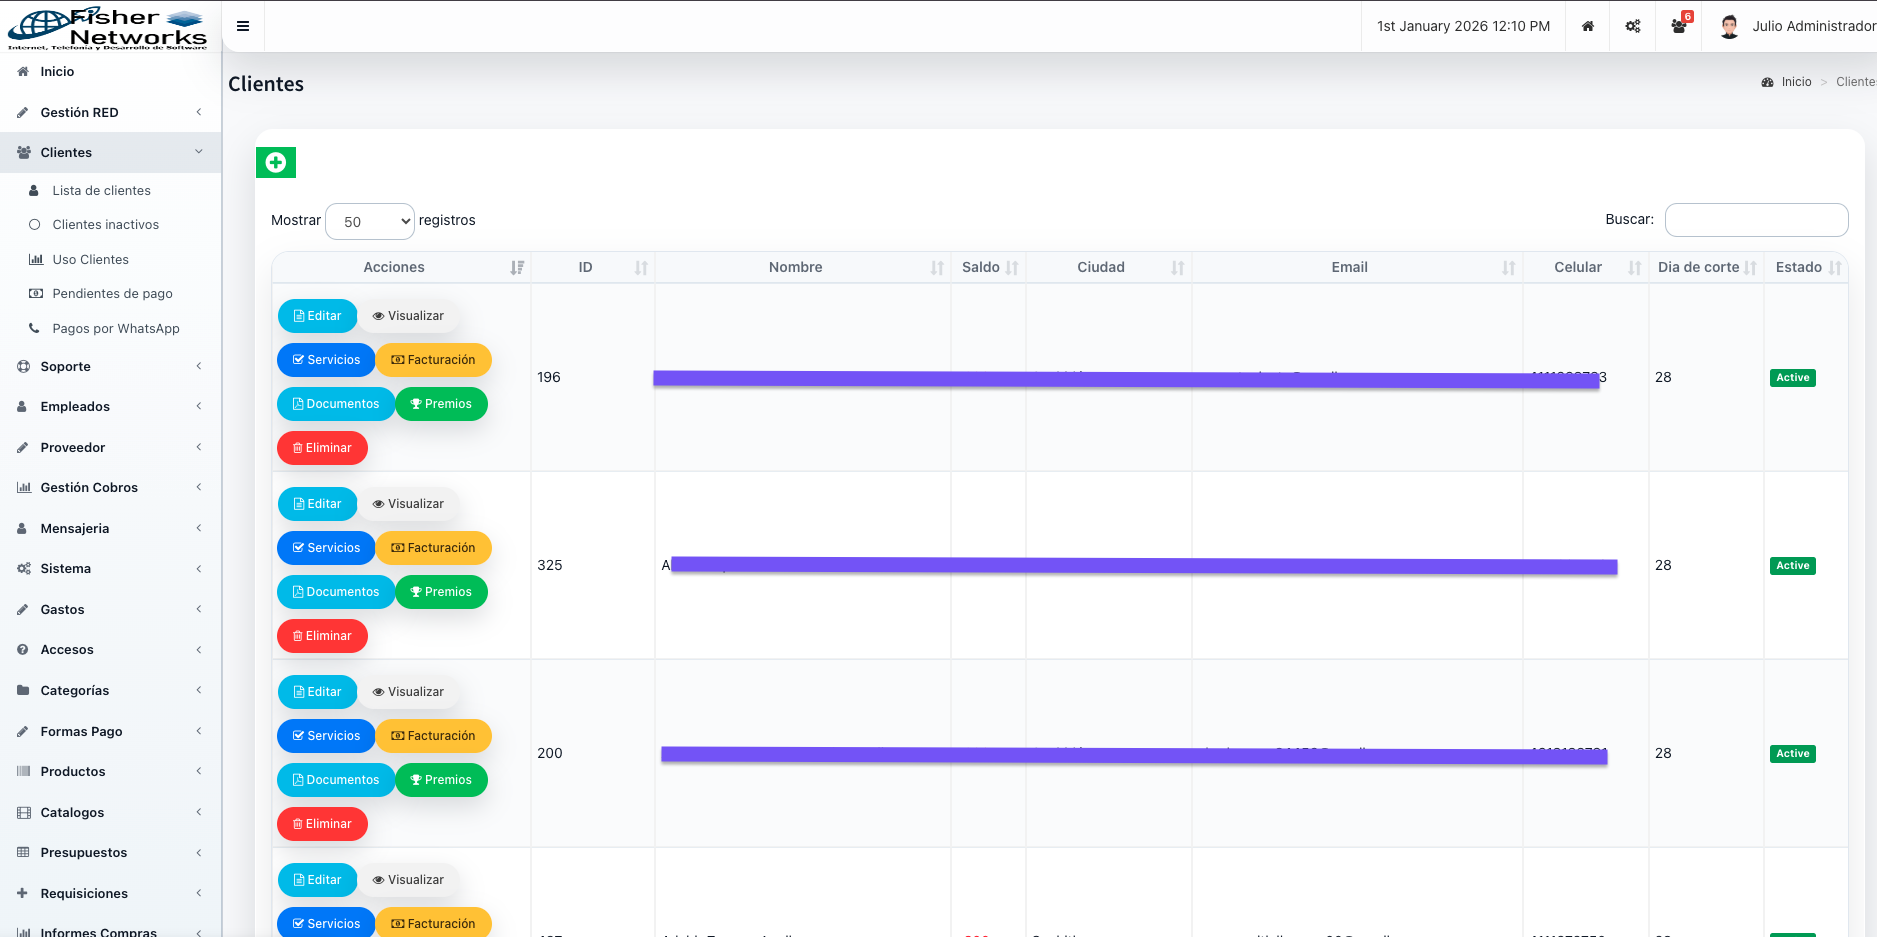Click the Active status badge for client 200
The height and width of the screenshot is (937, 1877).
[1792, 754]
